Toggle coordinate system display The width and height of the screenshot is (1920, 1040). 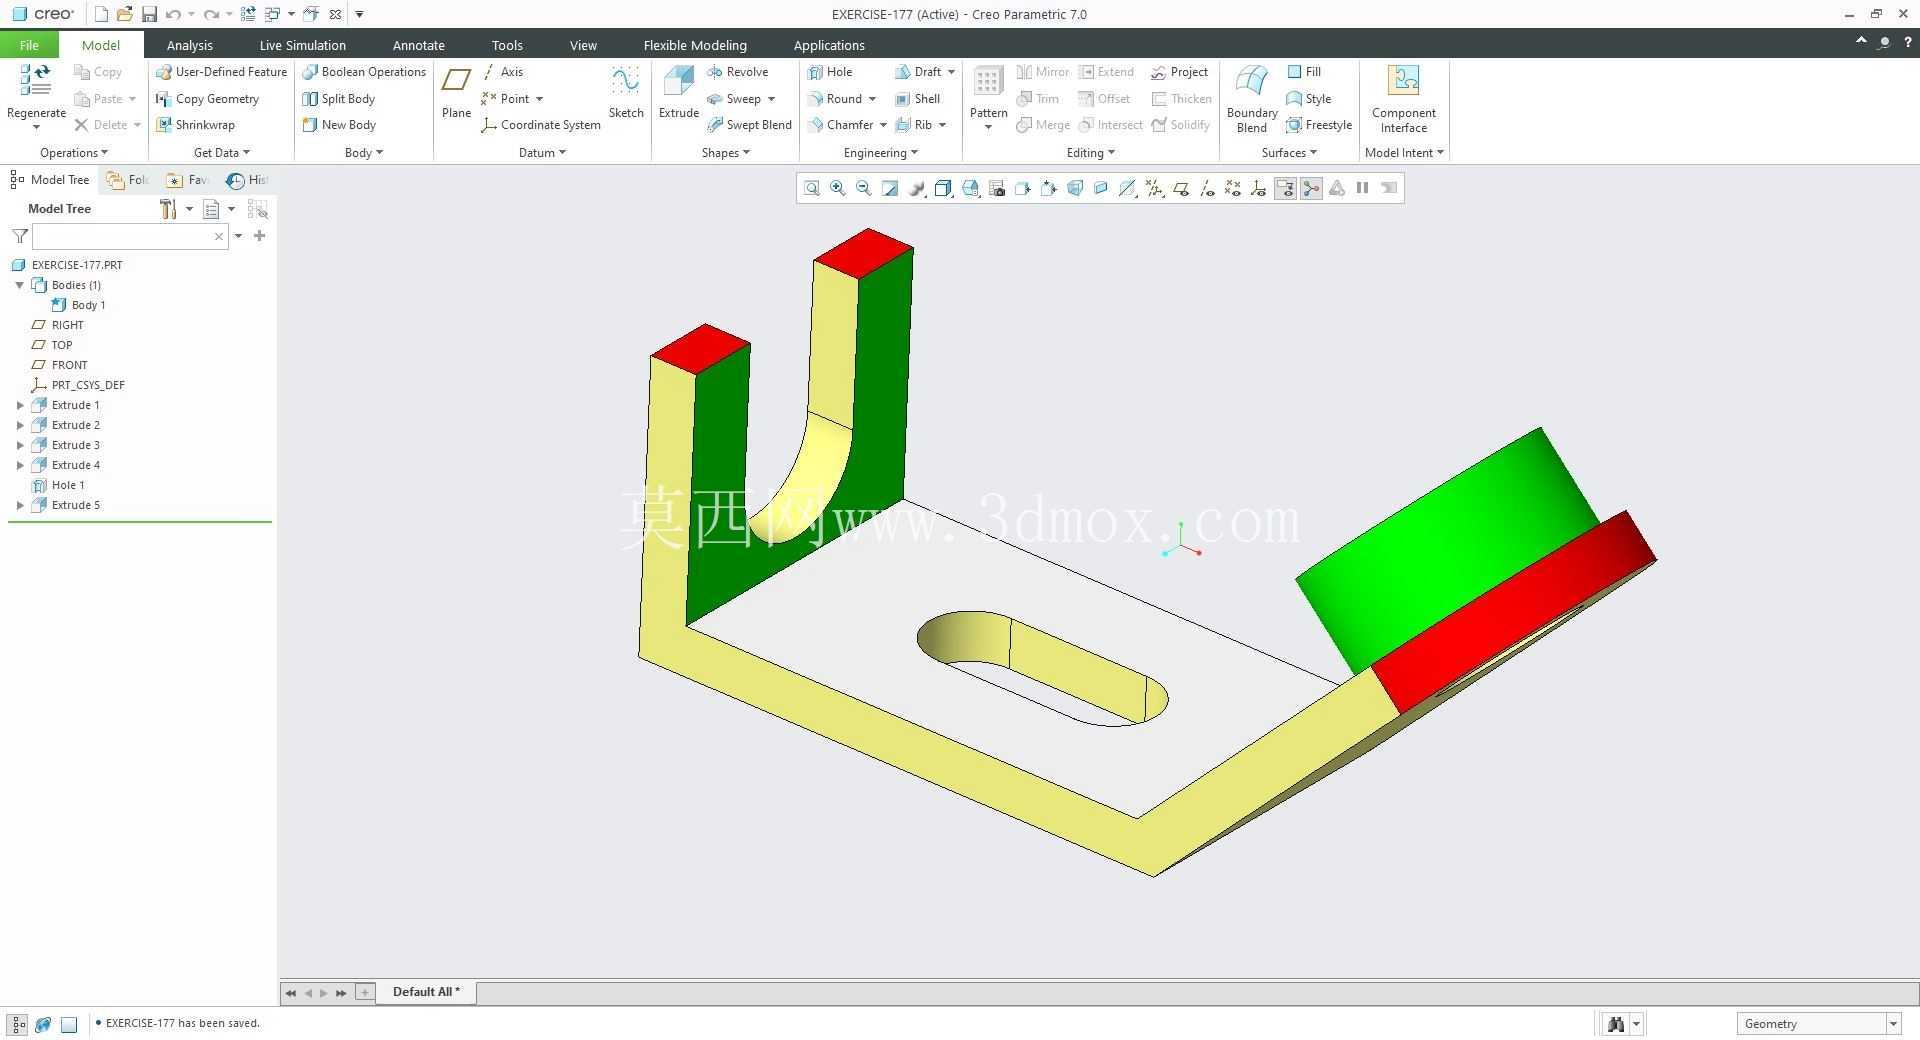(x=1258, y=188)
